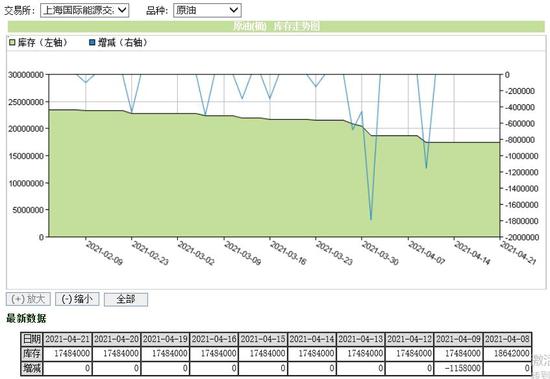
Task: Click the 2021-03-30 axis date label
Action: click(x=380, y=253)
